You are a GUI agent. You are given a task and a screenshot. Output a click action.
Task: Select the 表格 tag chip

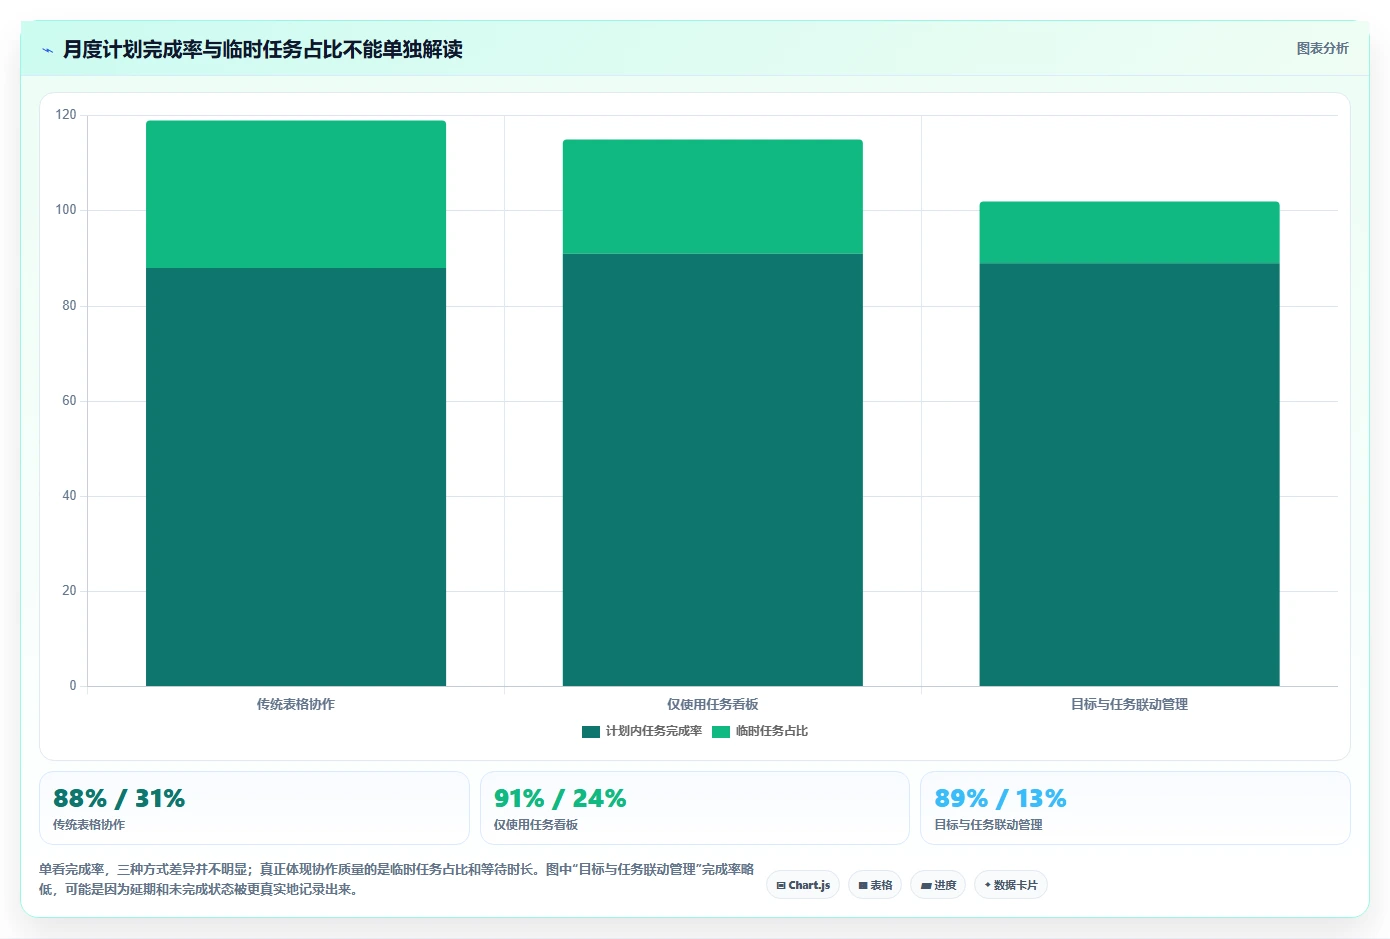click(x=875, y=885)
